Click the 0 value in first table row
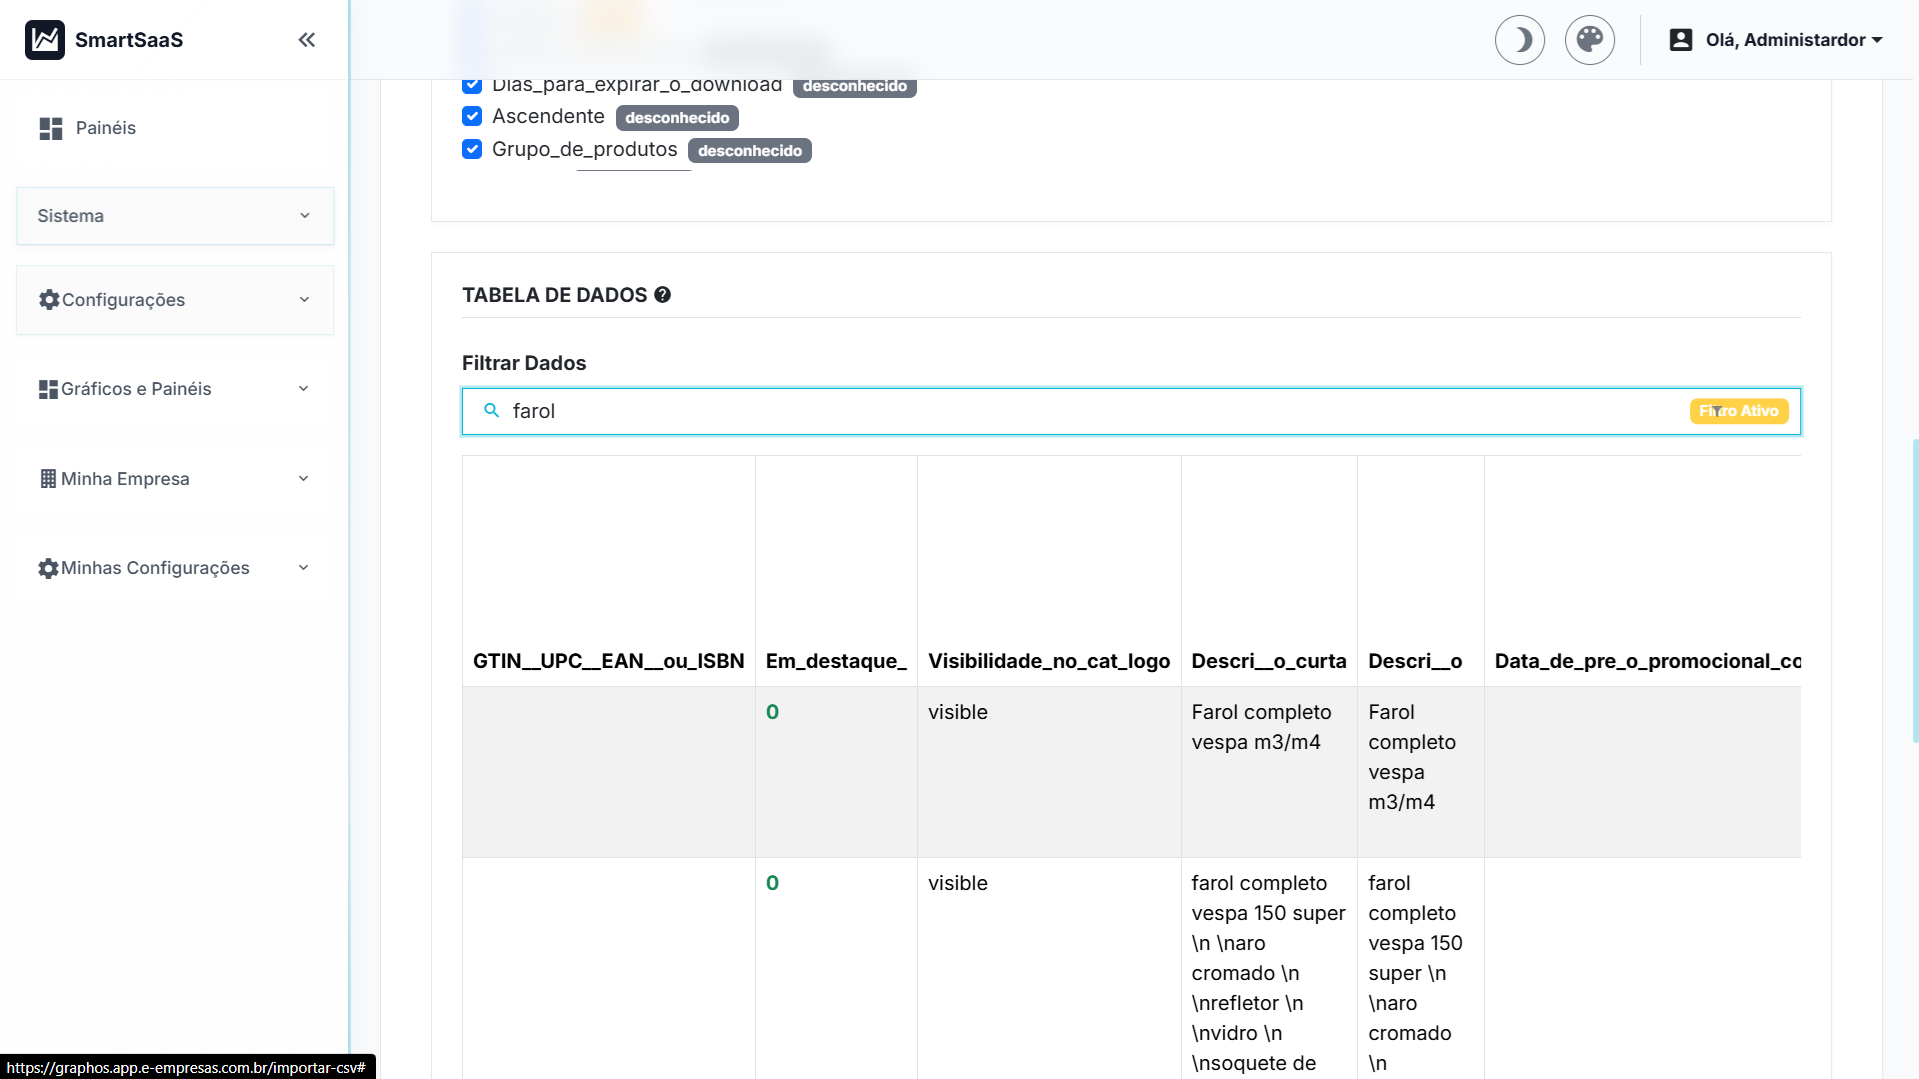The image size is (1919, 1079). coord(772,712)
